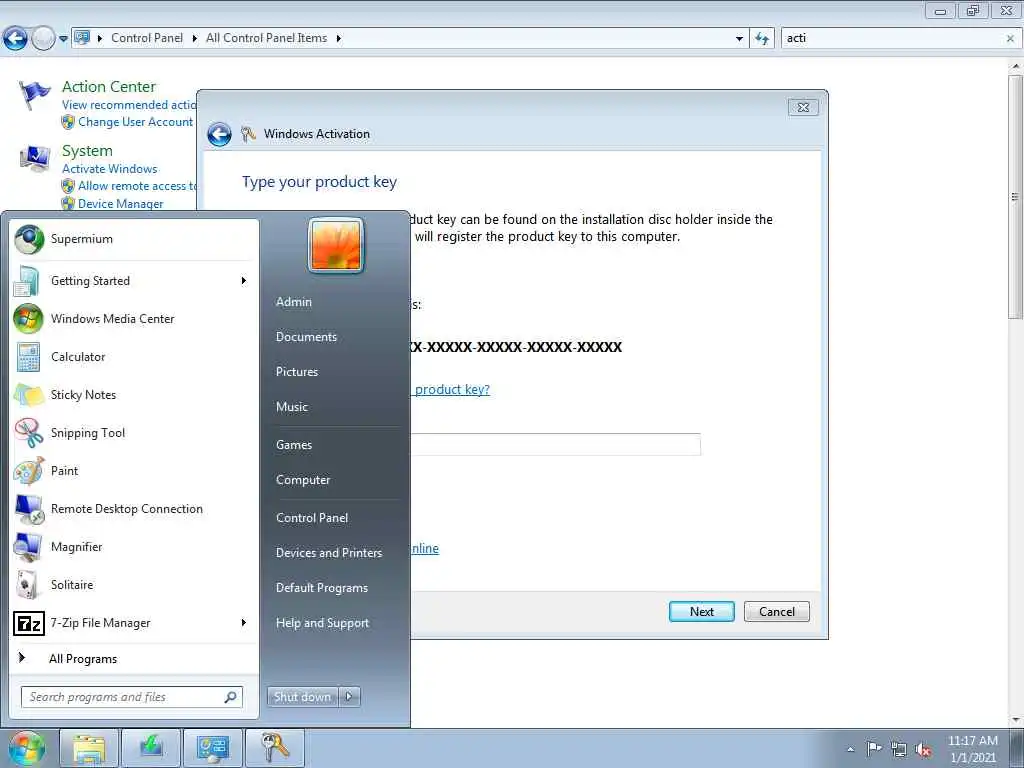
Task: Clear the Control Panel search text
Action: tap(1010, 39)
